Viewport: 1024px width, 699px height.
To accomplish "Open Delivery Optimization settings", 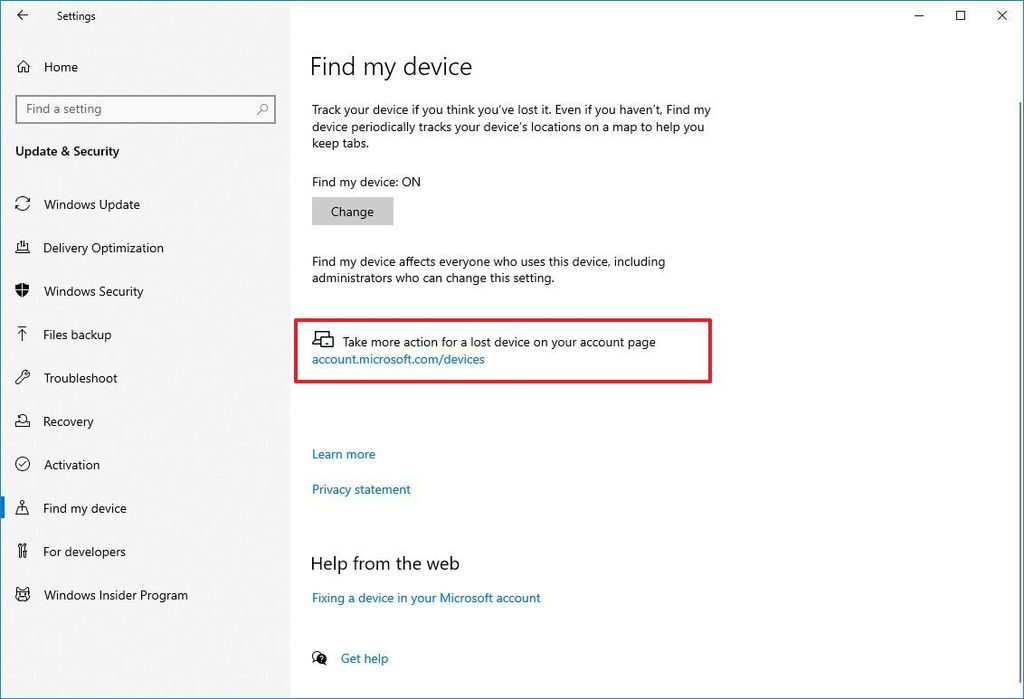I will 103,248.
